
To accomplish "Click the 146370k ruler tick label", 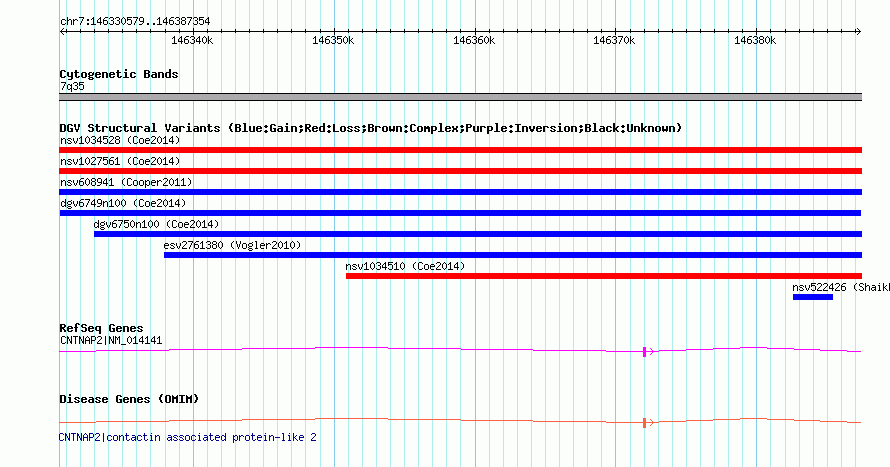I will pyautogui.click(x=614, y=41).
